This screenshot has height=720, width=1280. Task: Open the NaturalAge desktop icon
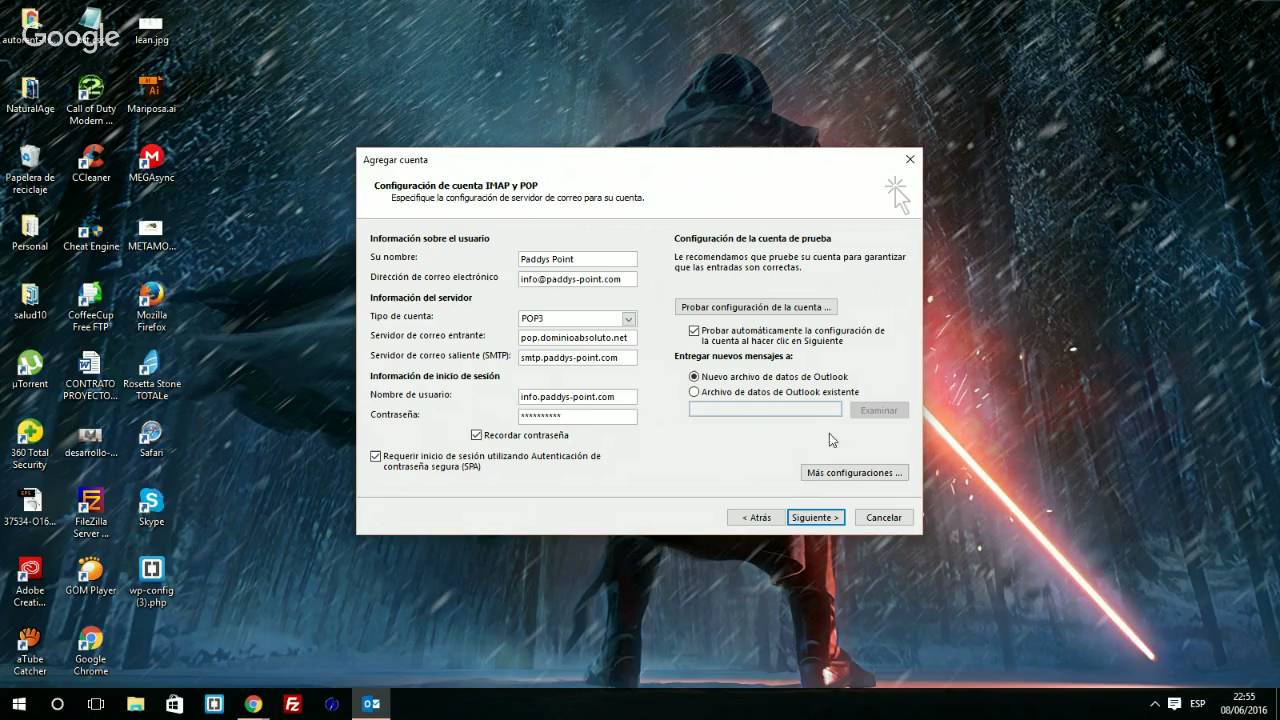coord(30,95)
